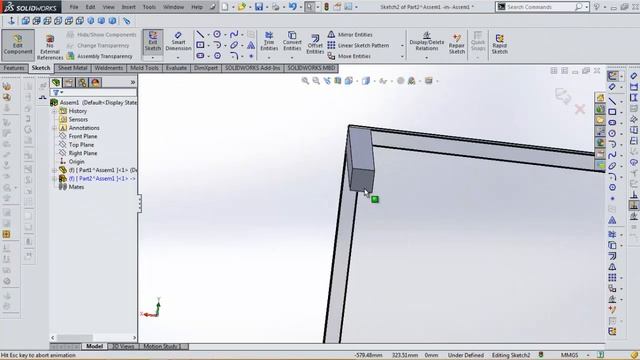Switch to the Motion Study tab

click(160, 347)
